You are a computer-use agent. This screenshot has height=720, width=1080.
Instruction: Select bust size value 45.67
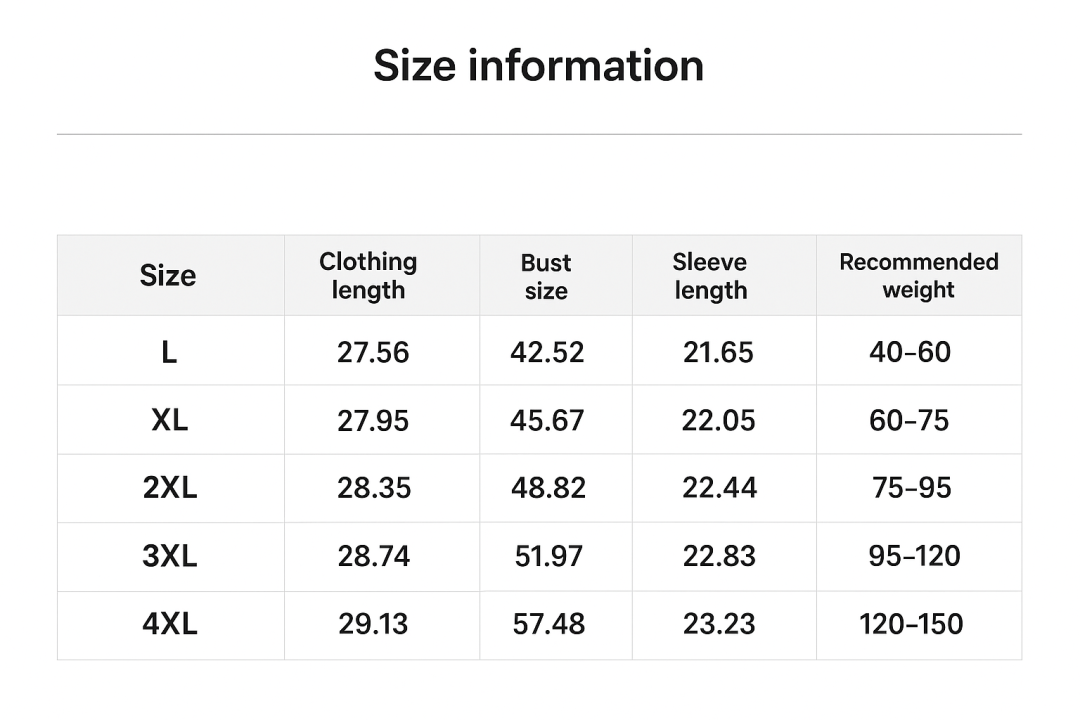547,420
